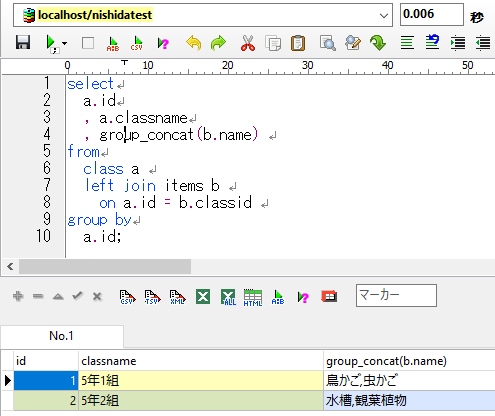
Task: Export the grid as HTML
Action: coord(253,297)
